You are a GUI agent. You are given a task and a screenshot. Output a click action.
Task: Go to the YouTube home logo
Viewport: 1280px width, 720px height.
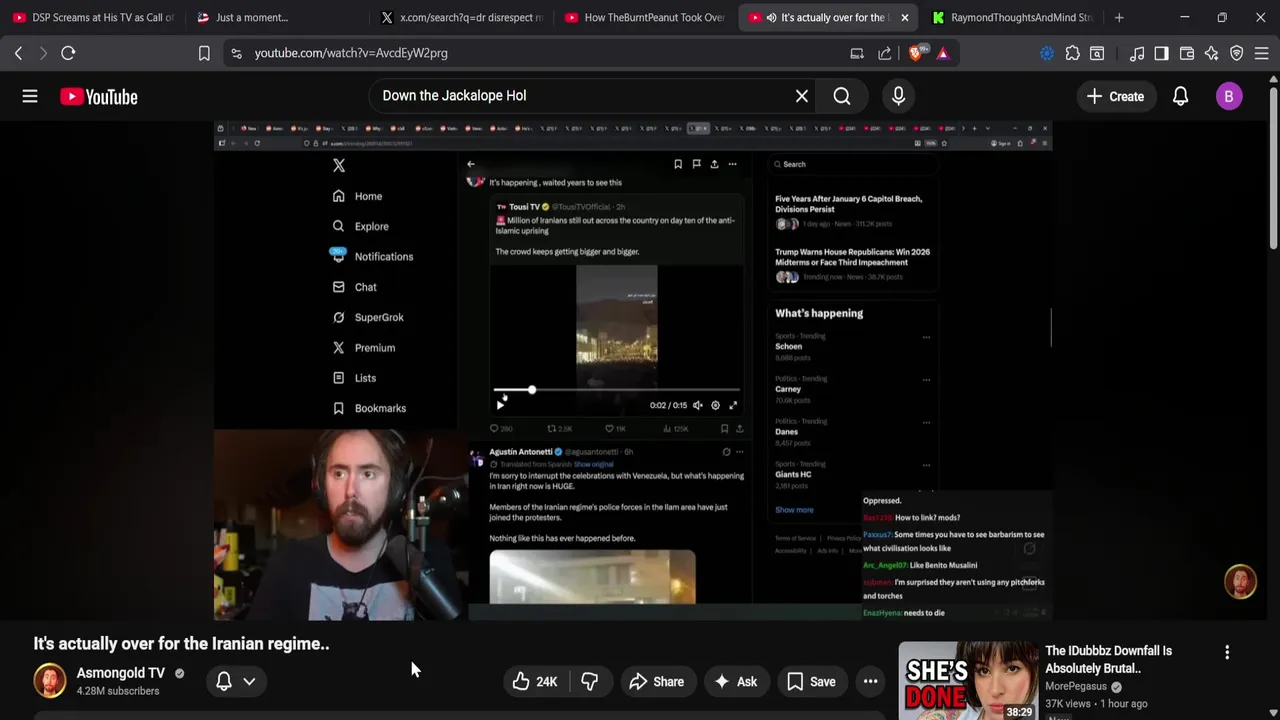click(x=98, y=96)
